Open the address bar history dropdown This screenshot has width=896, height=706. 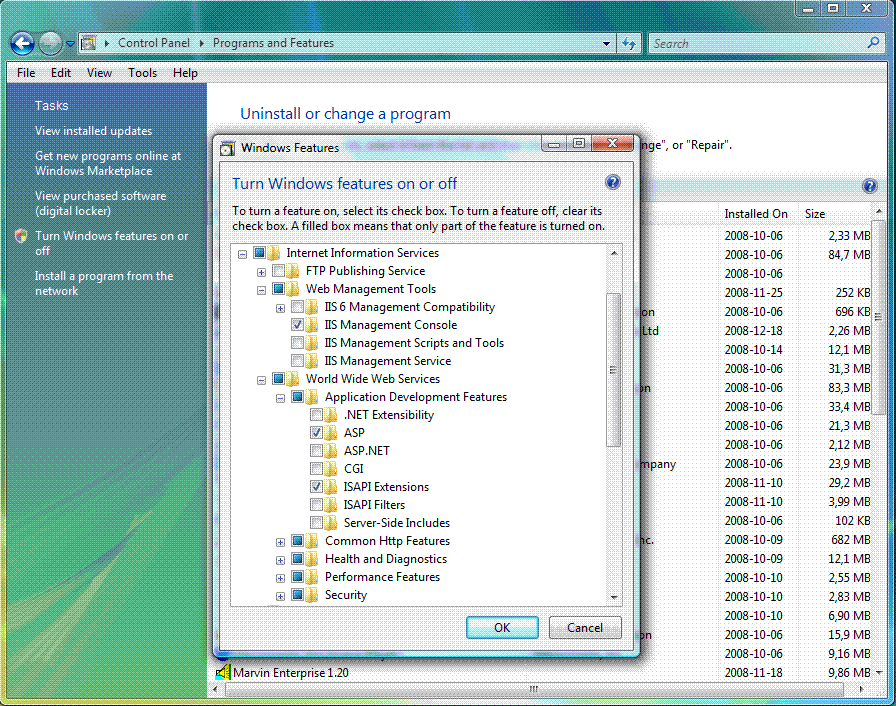[x=606, y=43]
